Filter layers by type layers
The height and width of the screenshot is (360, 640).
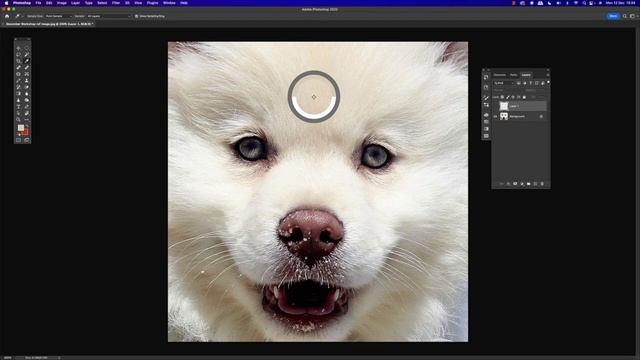coord(531,83)
